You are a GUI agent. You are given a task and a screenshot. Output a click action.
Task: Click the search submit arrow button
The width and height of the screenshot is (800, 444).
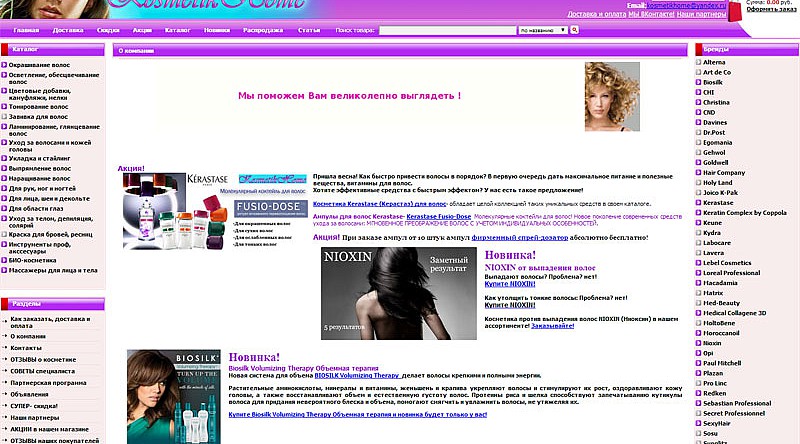[575, 31]
